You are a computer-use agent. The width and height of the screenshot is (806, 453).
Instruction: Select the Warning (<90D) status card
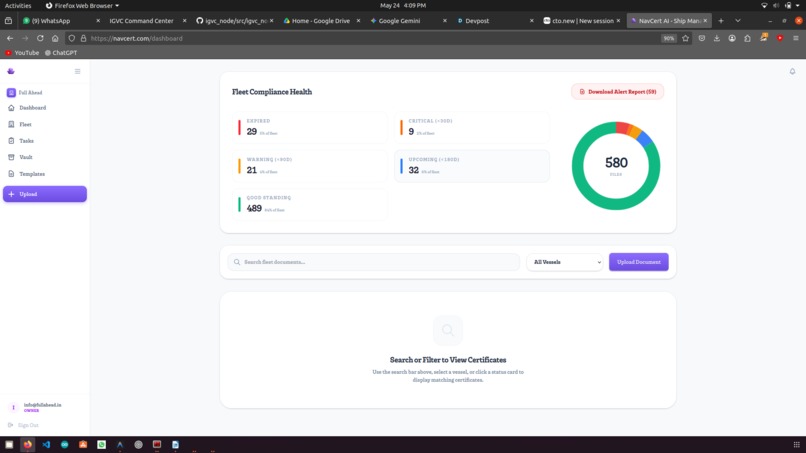tap(309, 166)
